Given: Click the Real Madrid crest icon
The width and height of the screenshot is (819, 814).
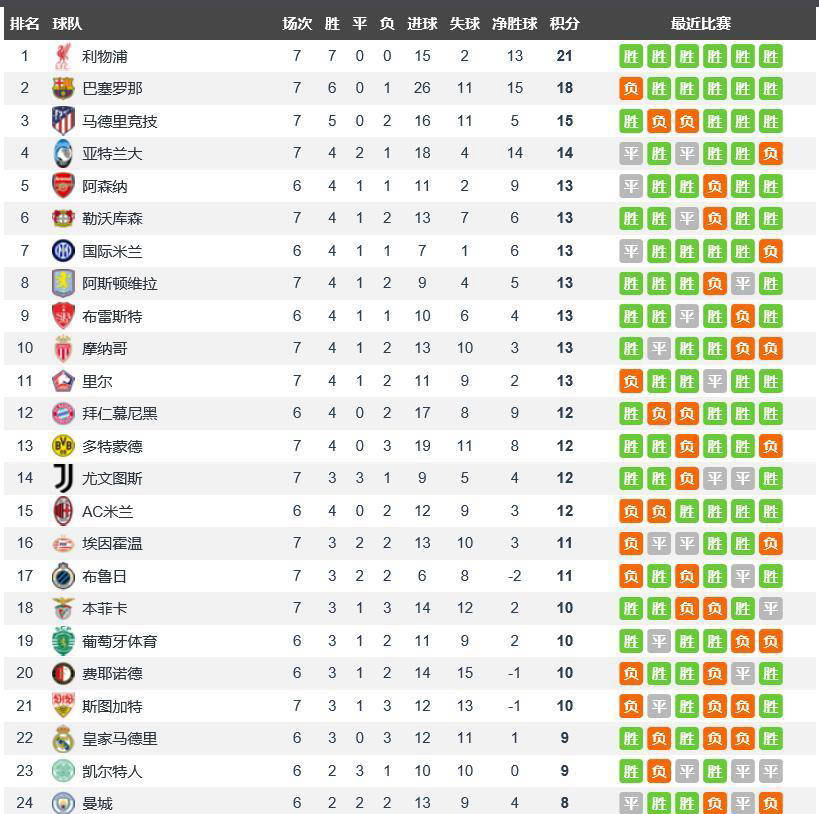Looking at the screenshot, I should [63, 739].
